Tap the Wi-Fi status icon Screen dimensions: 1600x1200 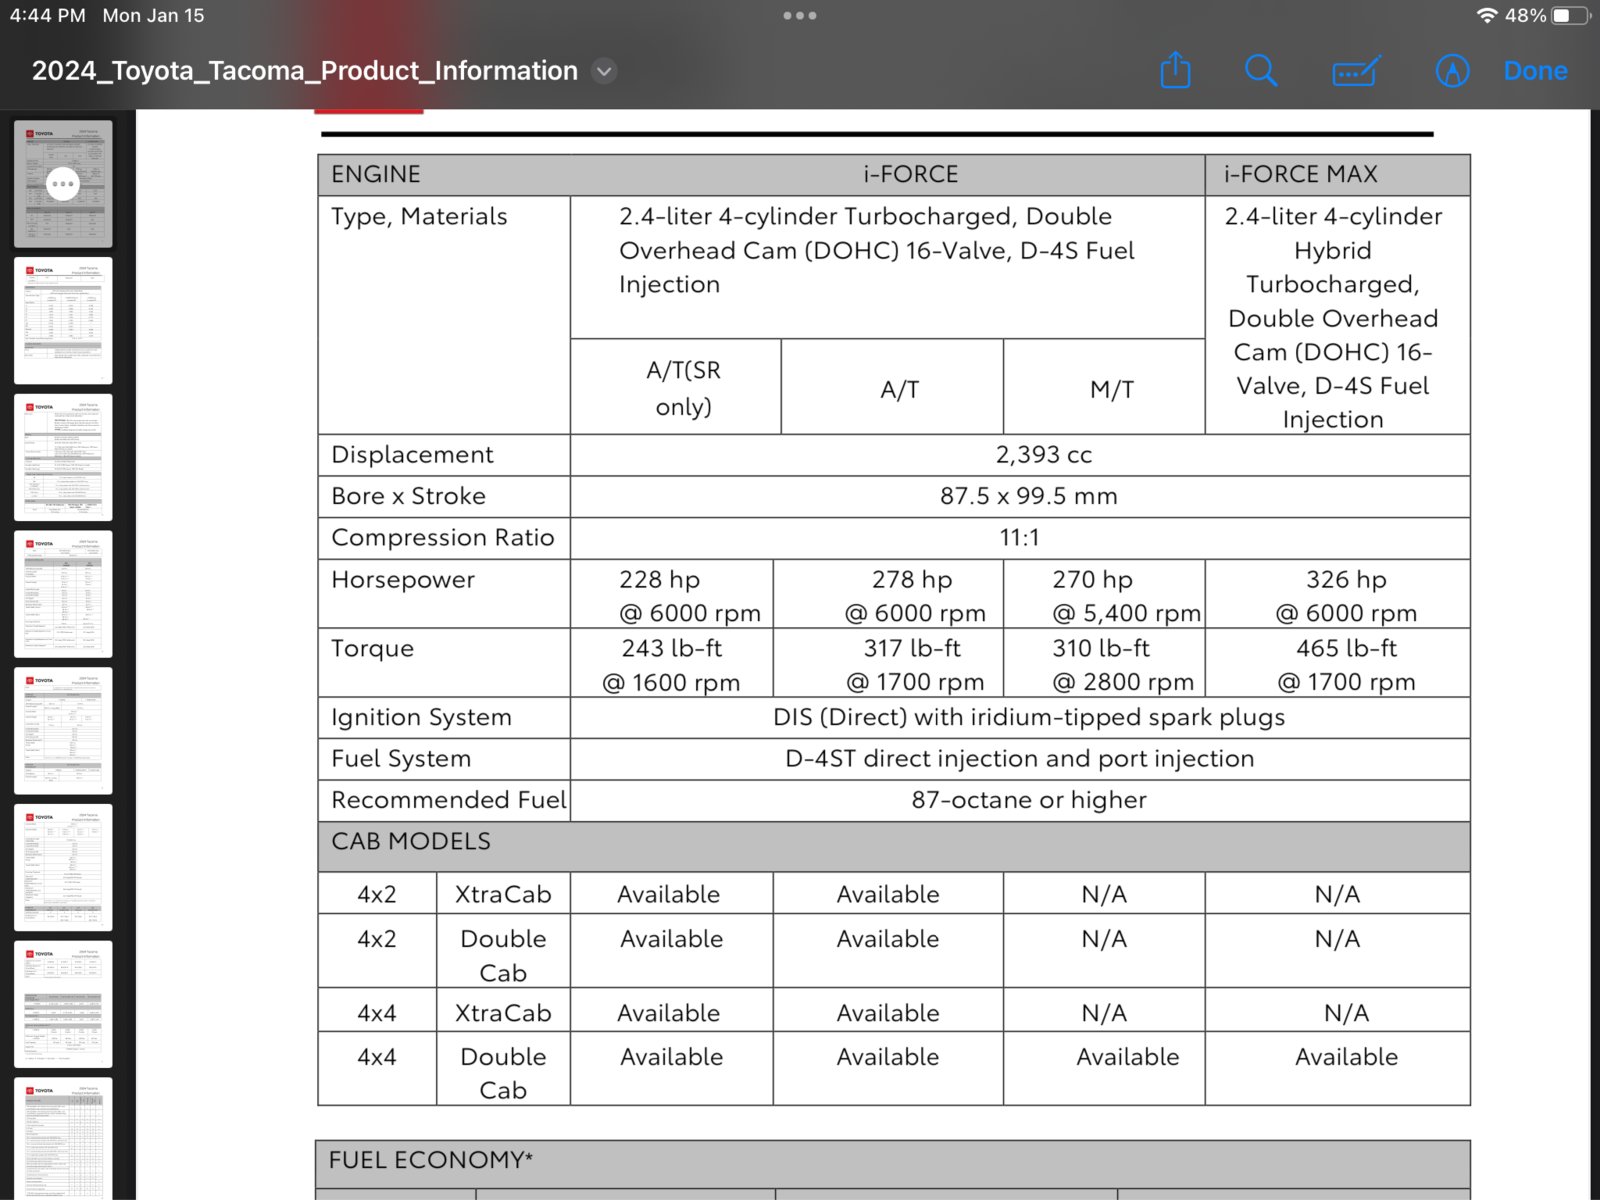1487,15
